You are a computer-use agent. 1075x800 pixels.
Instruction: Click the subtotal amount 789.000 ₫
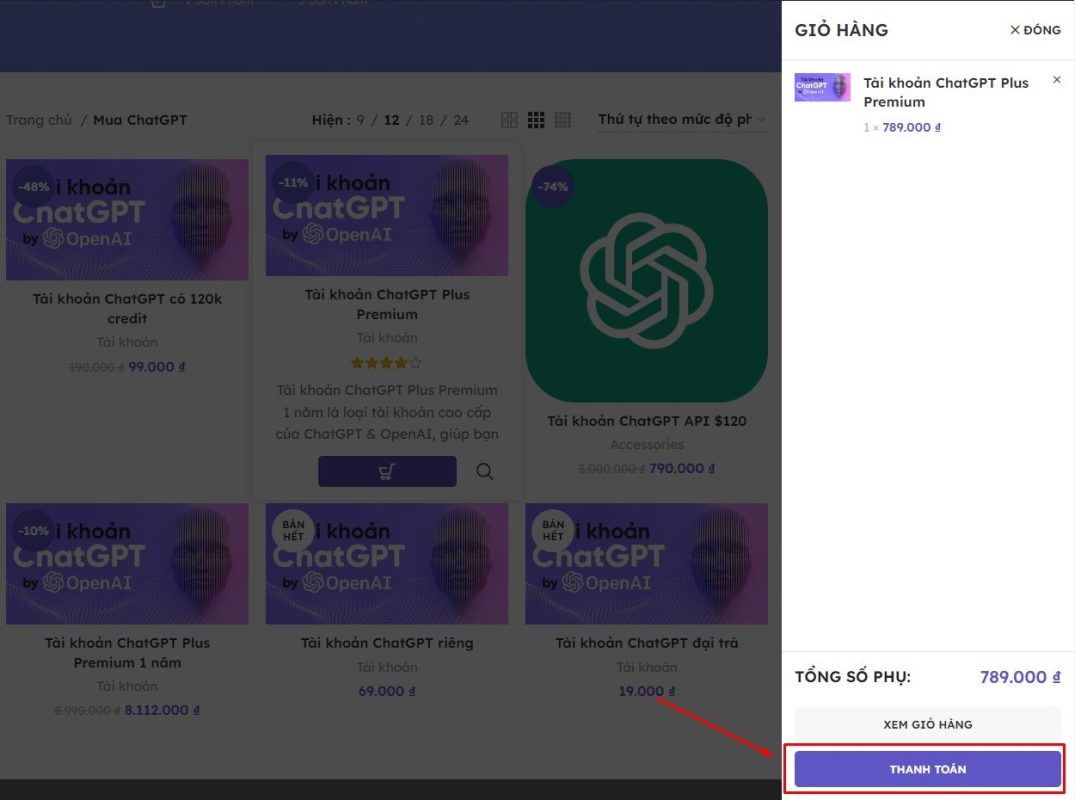(1020, 677)
